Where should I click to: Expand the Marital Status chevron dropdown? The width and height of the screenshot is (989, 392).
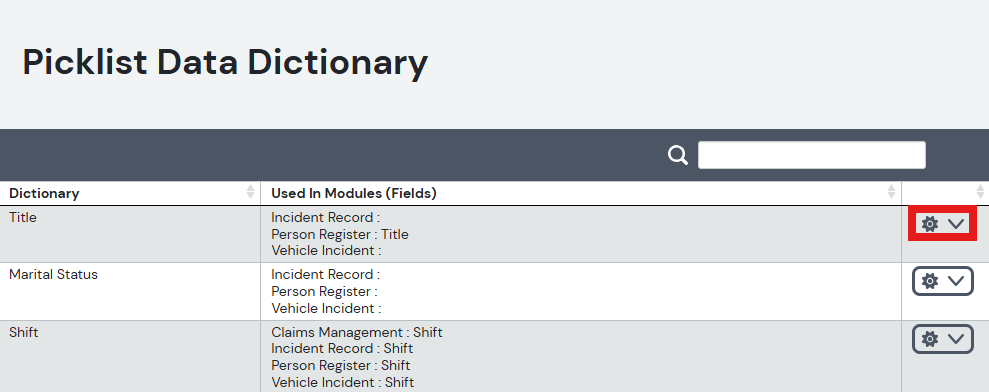(956, 281)
